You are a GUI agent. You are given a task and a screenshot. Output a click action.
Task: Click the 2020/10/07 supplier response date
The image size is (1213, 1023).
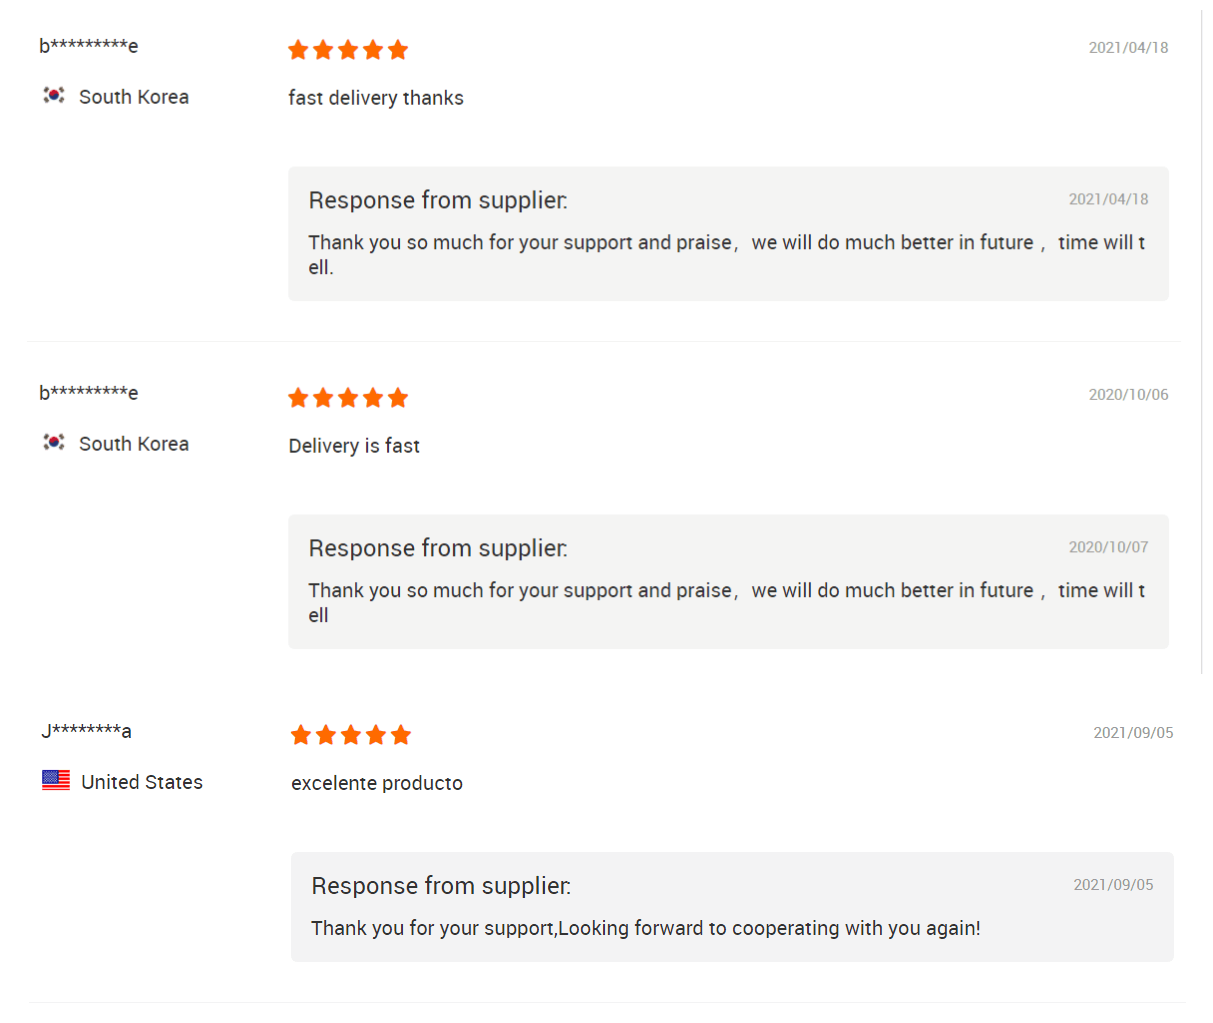[1108, 547]
